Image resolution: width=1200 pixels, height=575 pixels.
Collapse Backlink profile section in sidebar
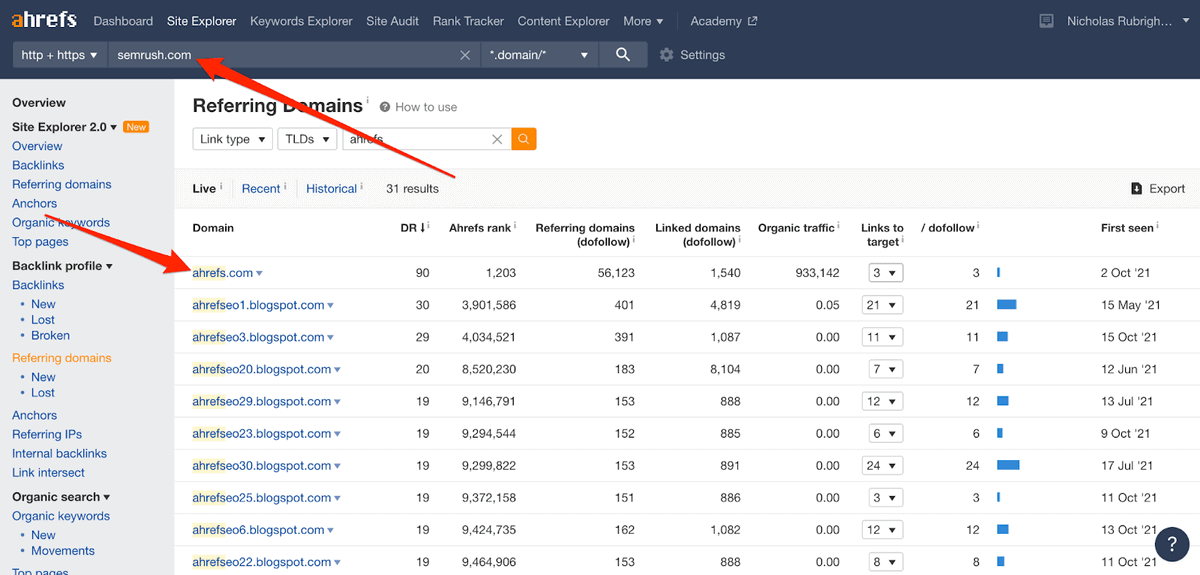coord(62,266)
